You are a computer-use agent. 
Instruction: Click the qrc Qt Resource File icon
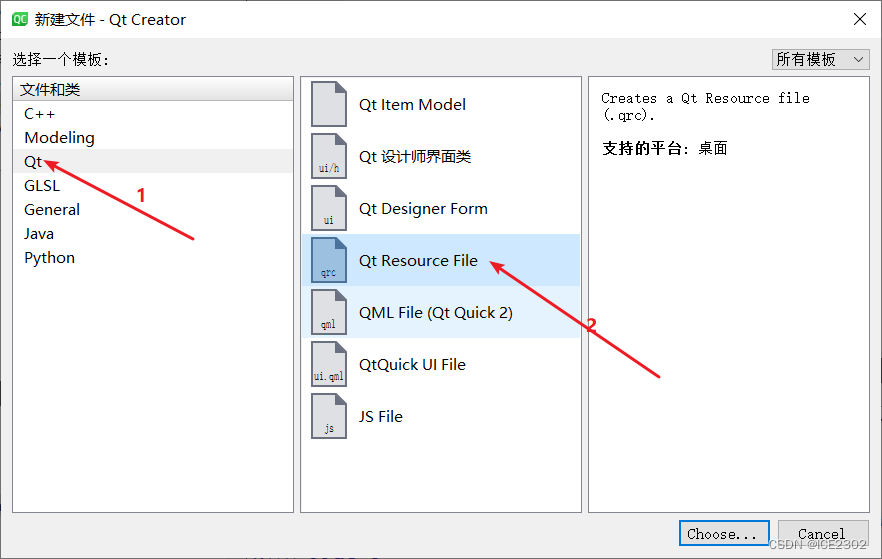click(x=329, y=260)
